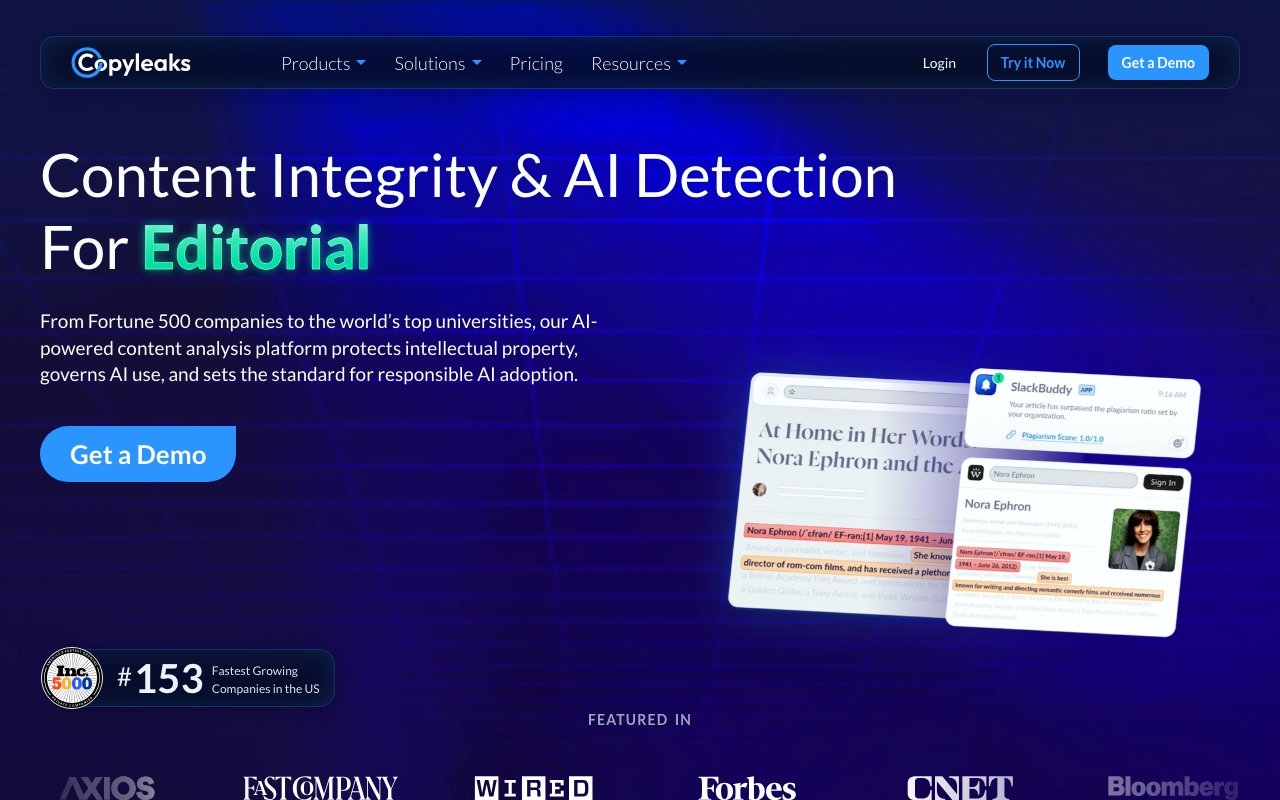Click the Inc. 5000 badge icon
Viewport: 1280px width, 800px height.
tap(72, 678)
